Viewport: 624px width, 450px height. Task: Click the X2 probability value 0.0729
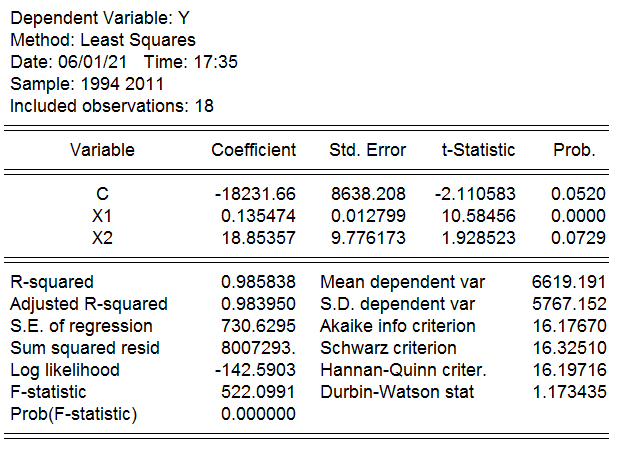click(578, 238)
